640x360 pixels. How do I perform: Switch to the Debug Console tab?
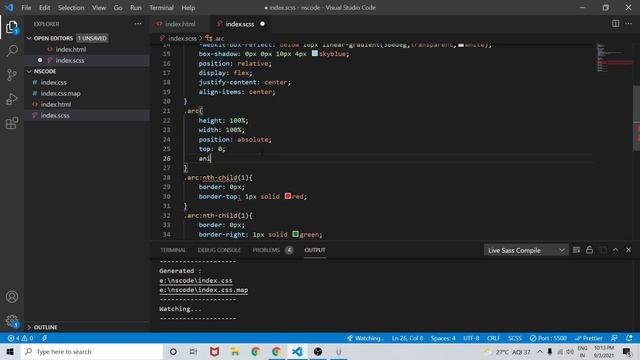click(x=219, y=250)
